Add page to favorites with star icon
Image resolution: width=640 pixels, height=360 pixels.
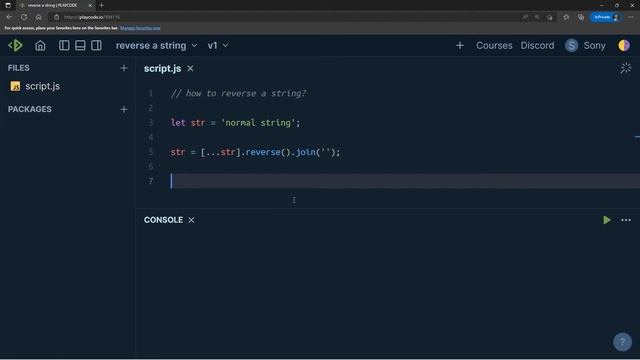pyautogui.click(x=566, y=17)
